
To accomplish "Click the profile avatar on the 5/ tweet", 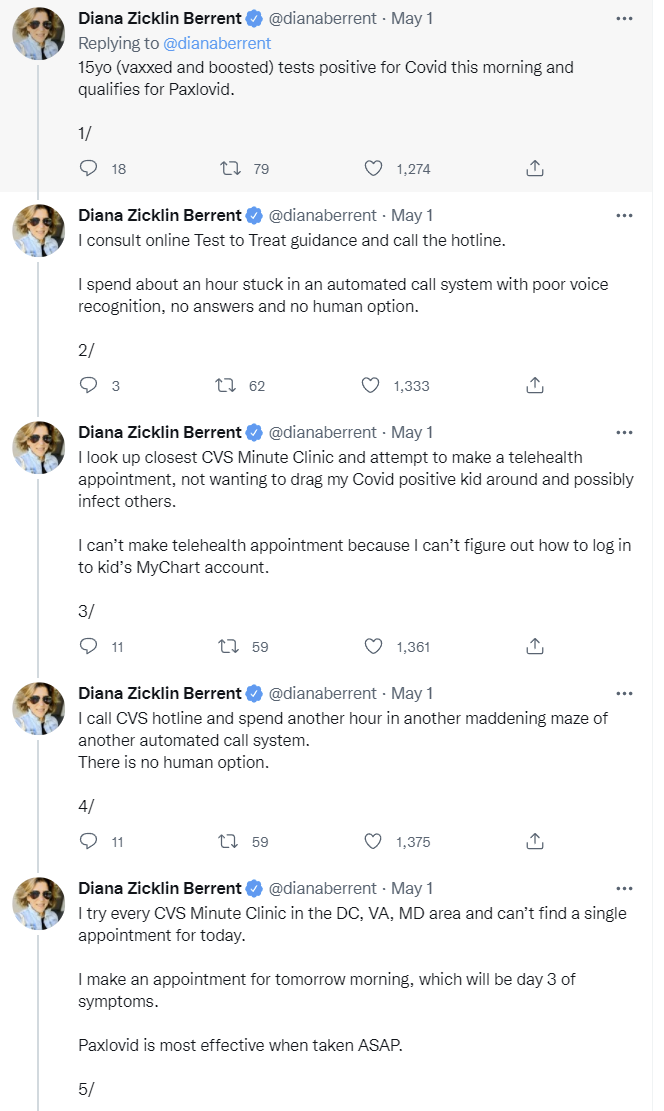I will pyautogui.click(x=39, y=904).
